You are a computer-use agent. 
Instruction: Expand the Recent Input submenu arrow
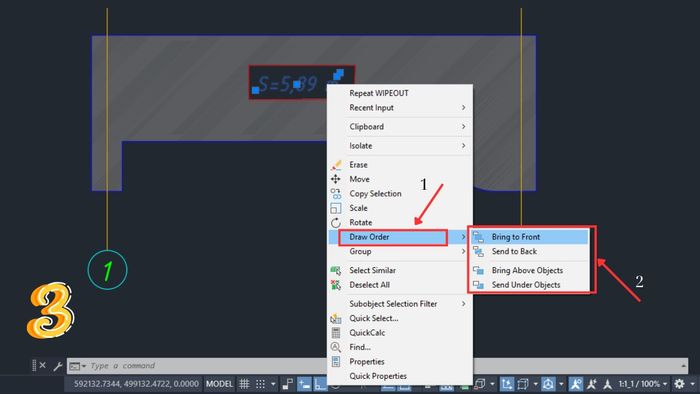(x=463, y=108)
